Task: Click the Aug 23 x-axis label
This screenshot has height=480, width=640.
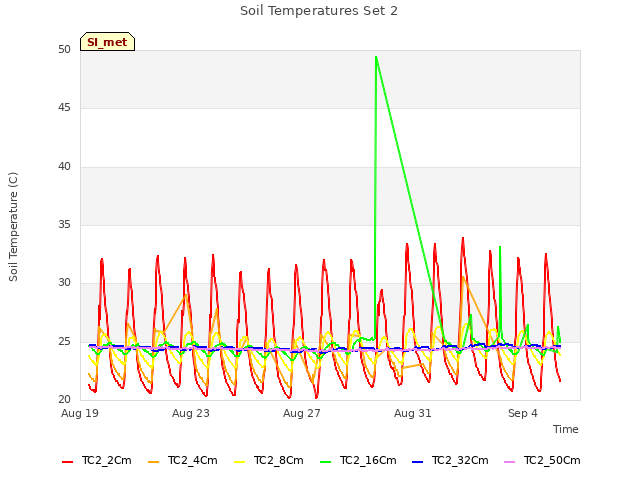Action: [x=191, y=413]
